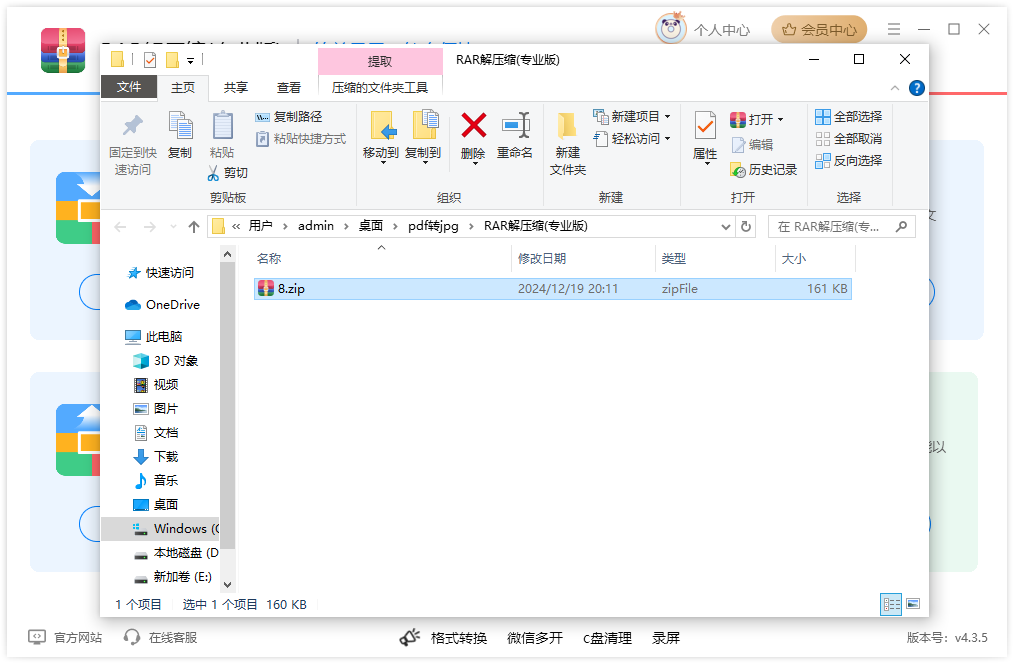
Task: Collapse the ribbon with the chevron
Action: pos(896,87)
